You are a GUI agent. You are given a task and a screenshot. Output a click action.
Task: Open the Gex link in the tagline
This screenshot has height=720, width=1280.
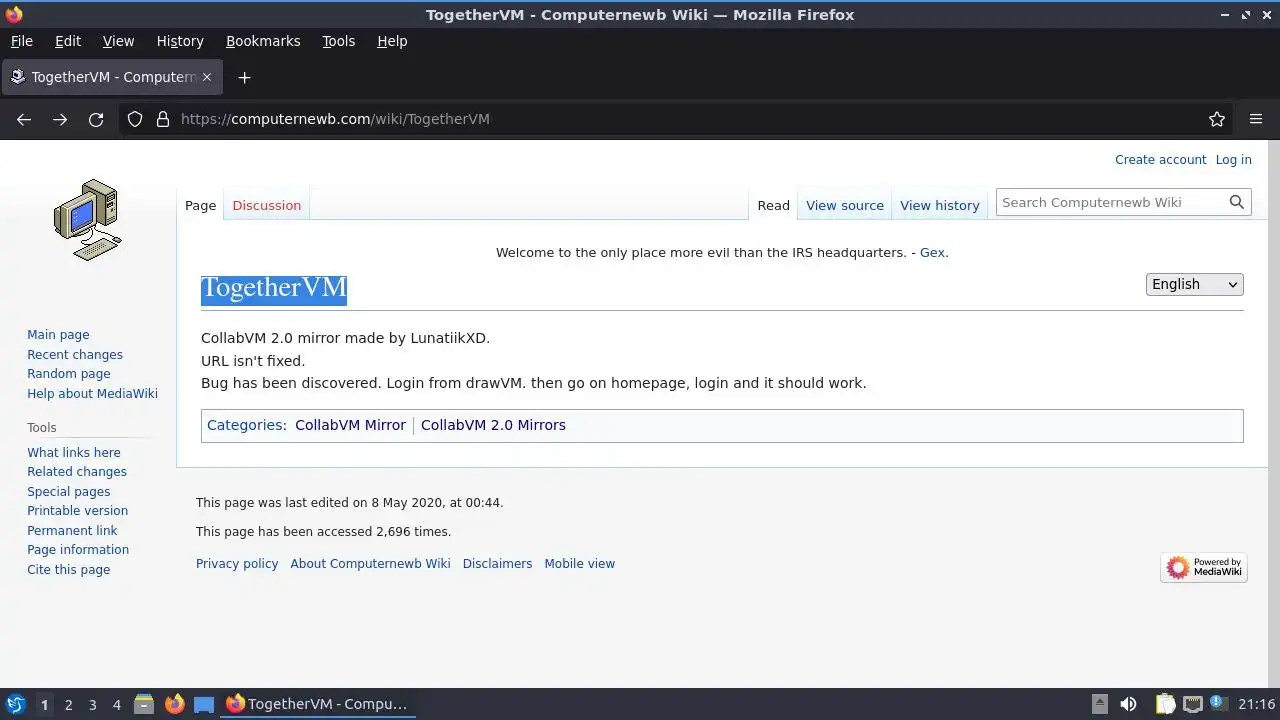932,252
